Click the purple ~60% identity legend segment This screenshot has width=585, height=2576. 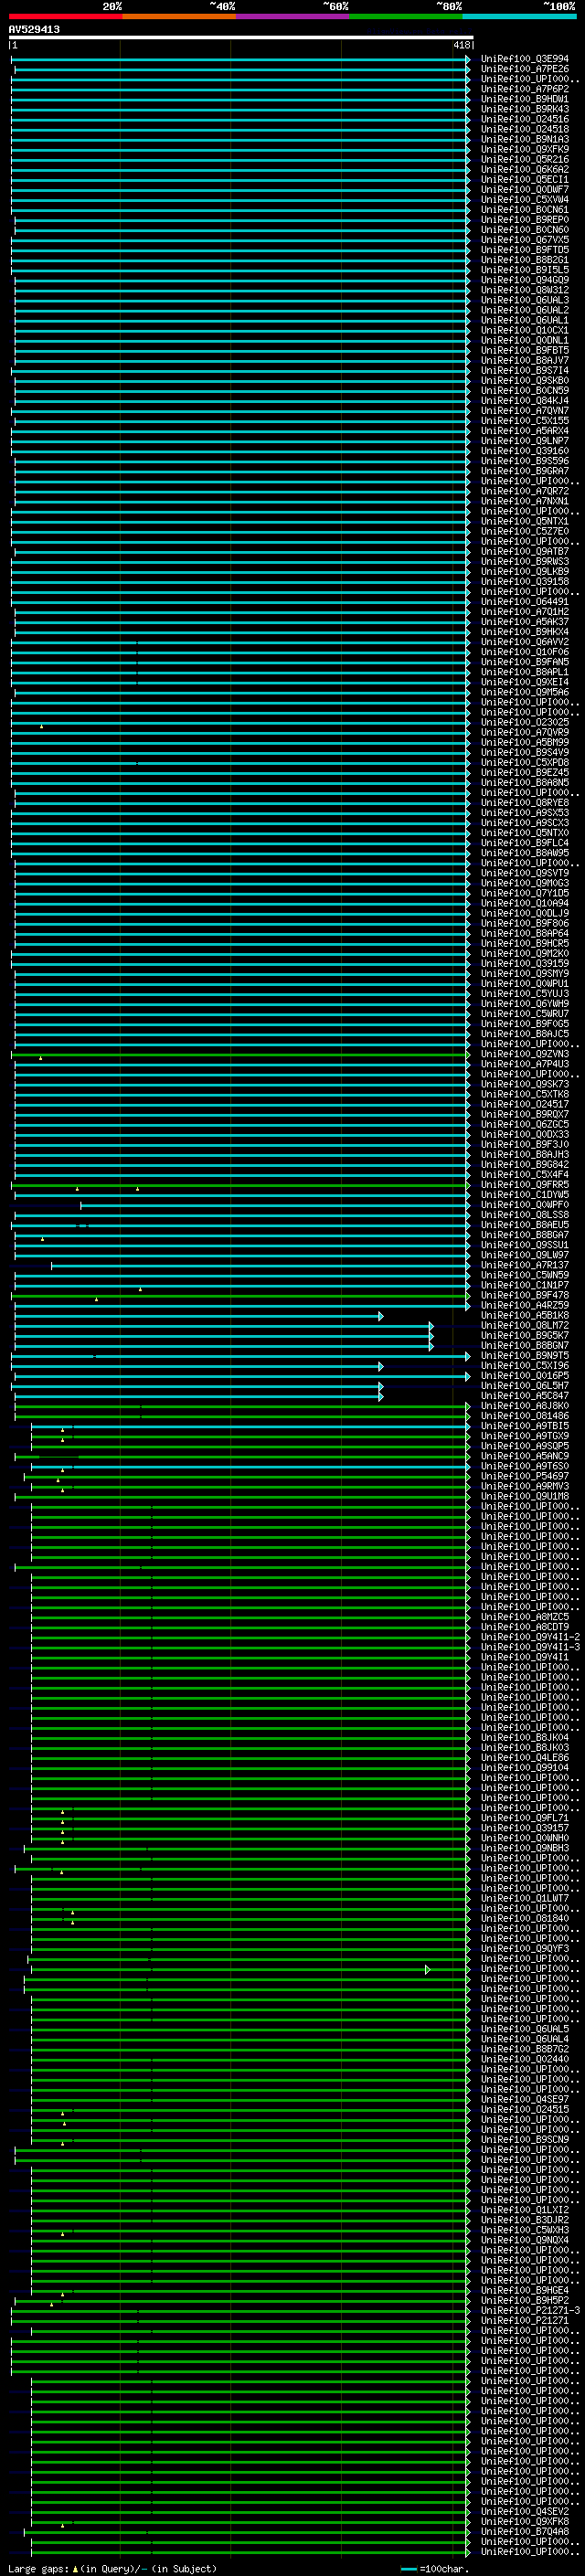tap(293, 16)
